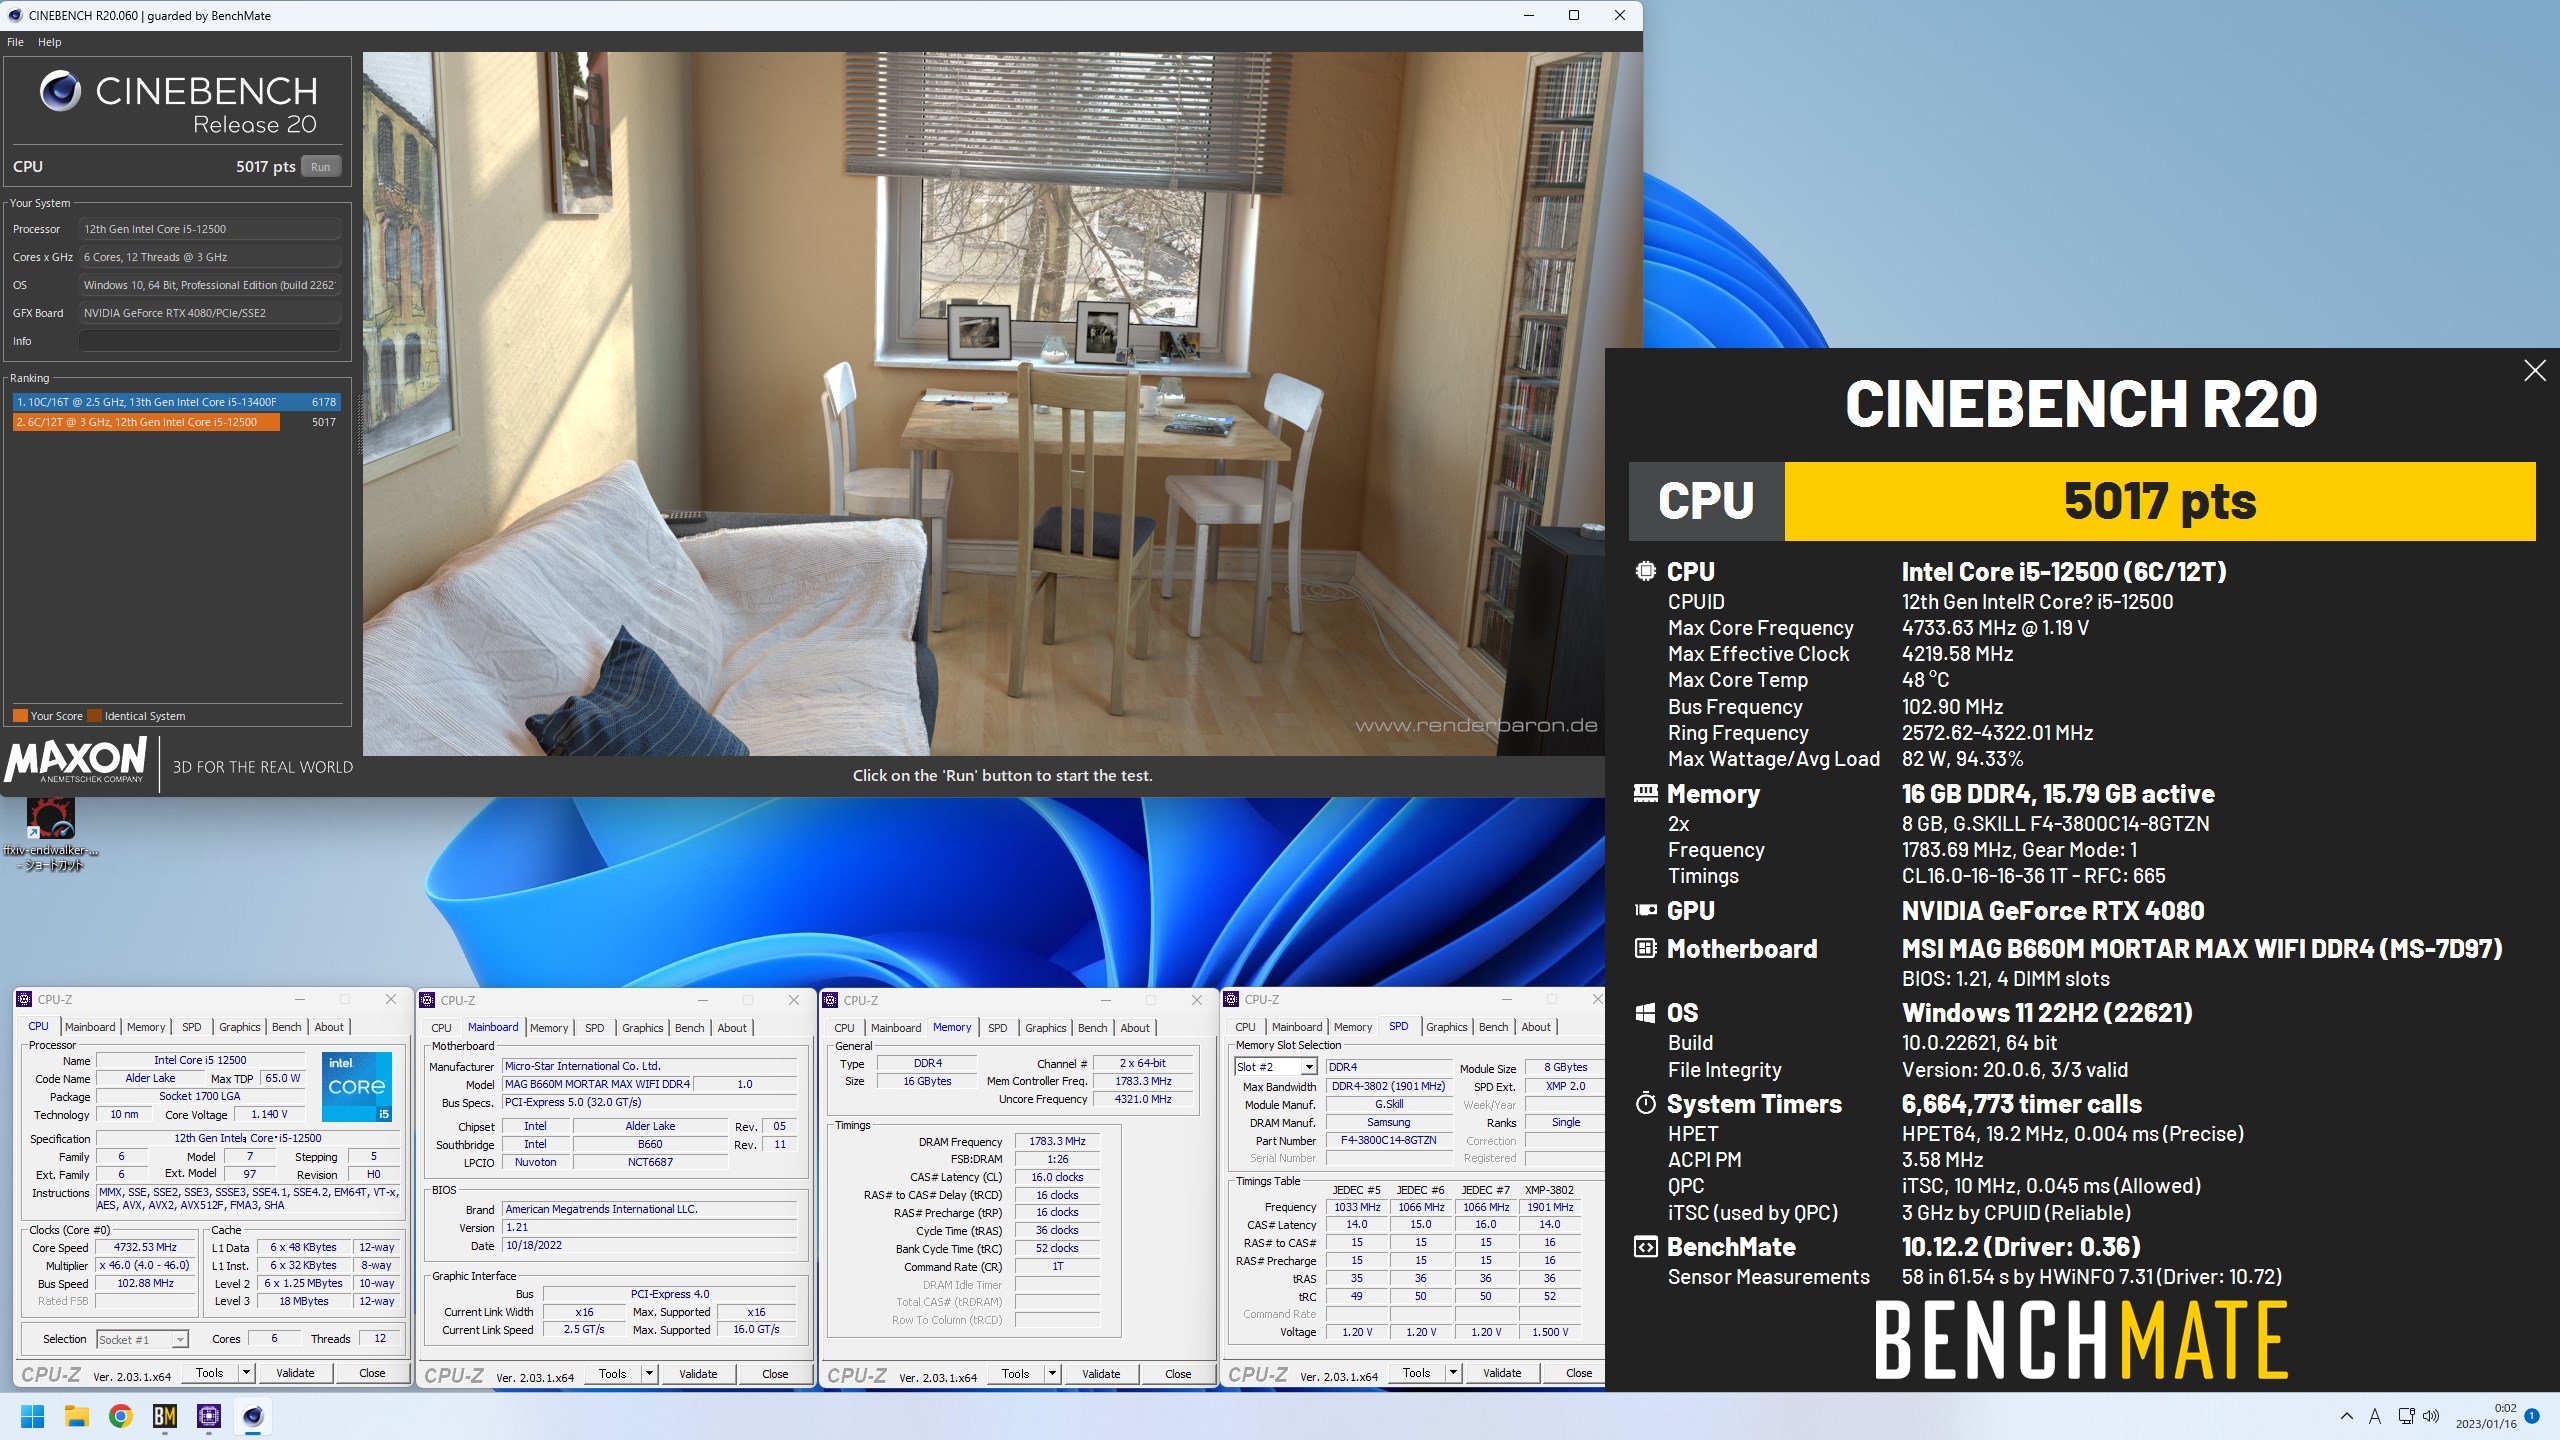Click the GPU card icon in BenchMate panel

(1645, 910)
